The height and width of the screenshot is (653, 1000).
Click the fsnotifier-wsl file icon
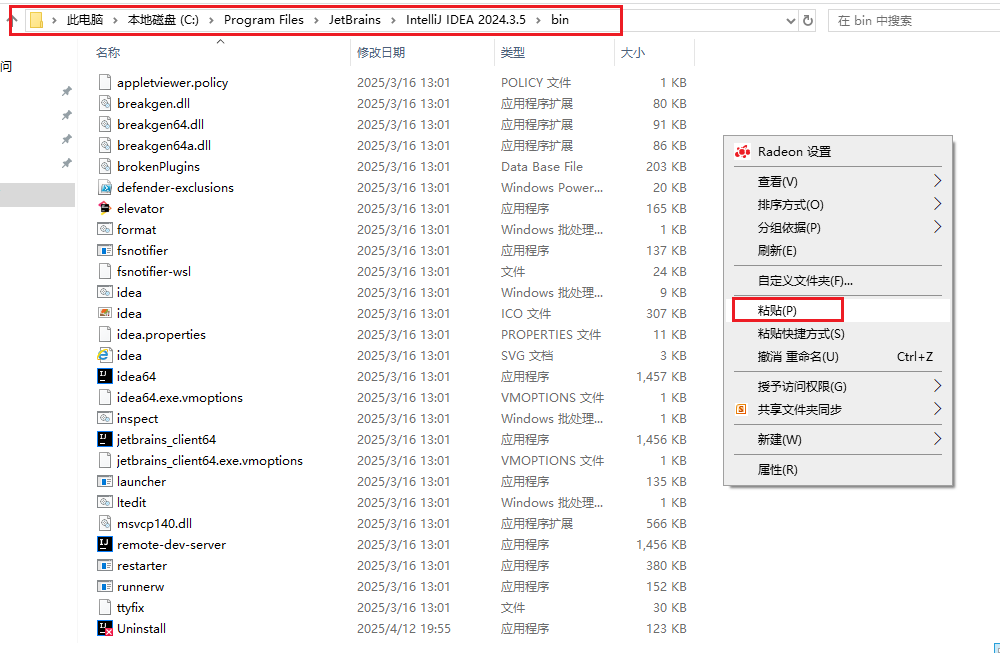coord(105,271)
